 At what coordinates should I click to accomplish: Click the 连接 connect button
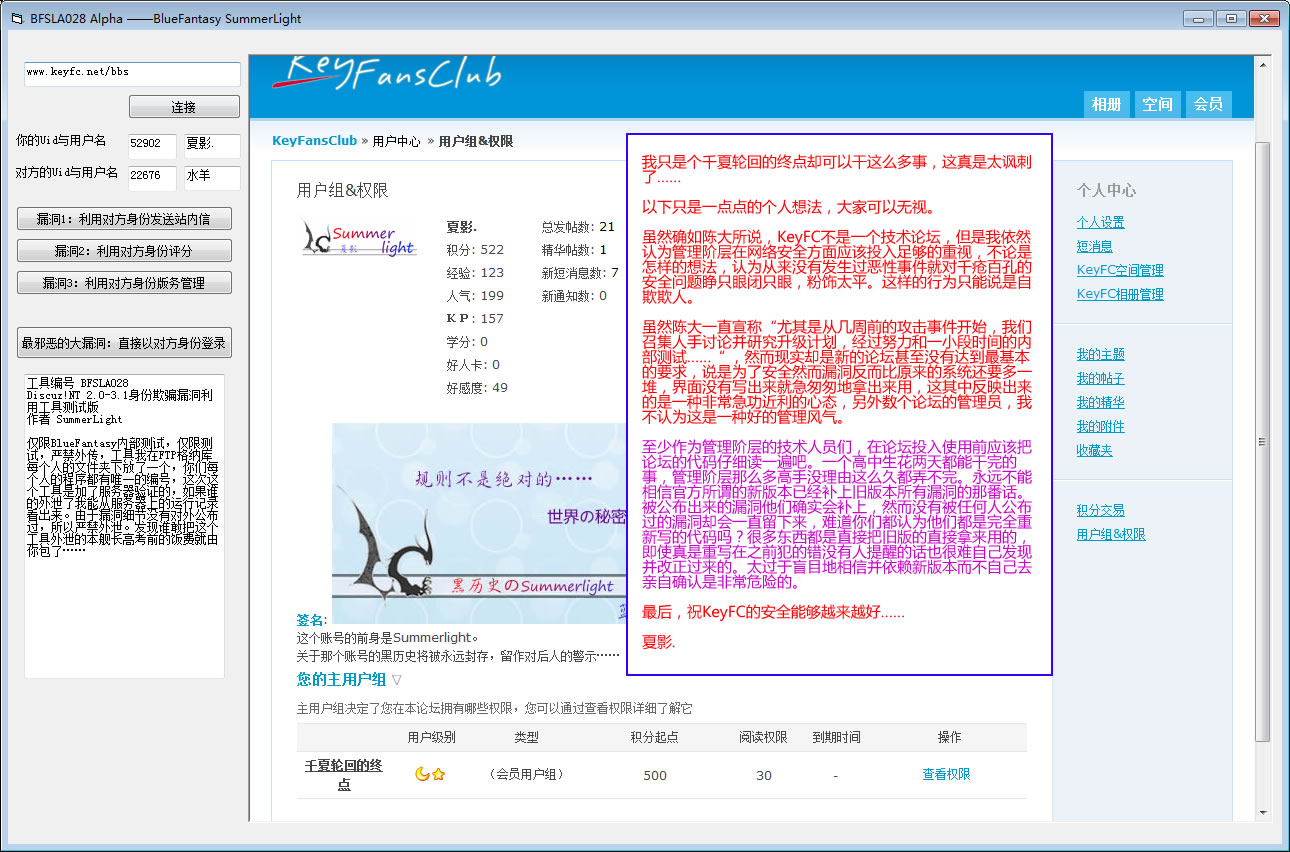pyautogui.click(x=184, y=107)
